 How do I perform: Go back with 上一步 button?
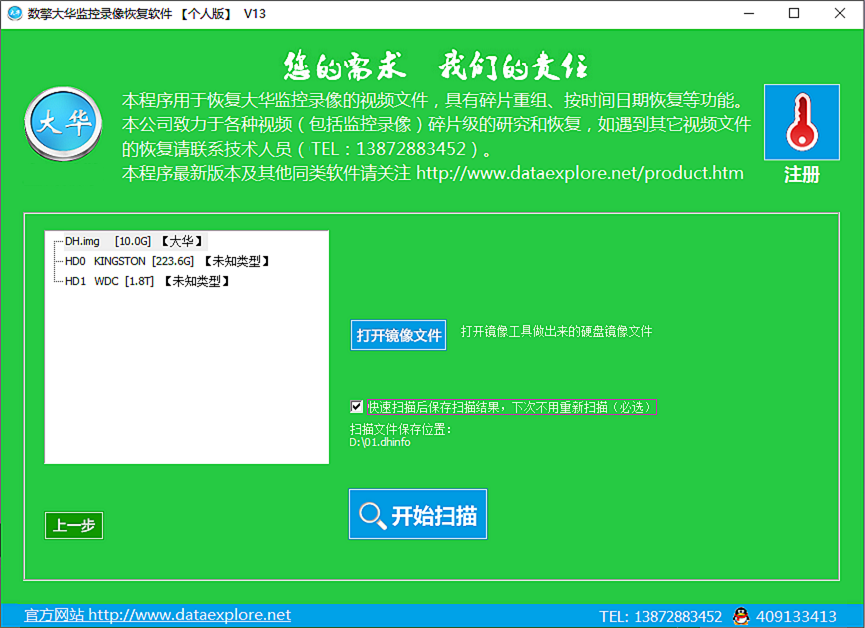[x=74, y=525]
